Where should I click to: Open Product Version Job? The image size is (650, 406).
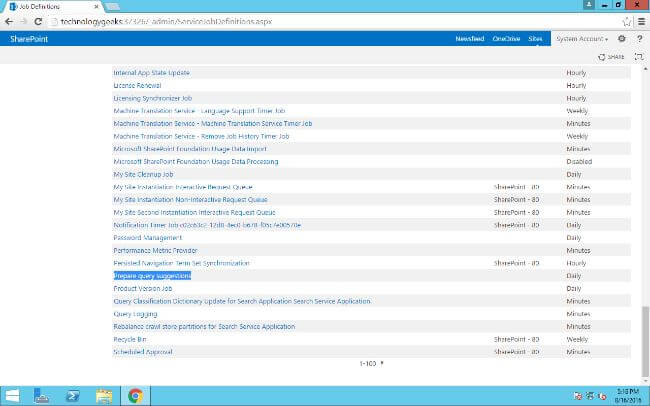142,288
